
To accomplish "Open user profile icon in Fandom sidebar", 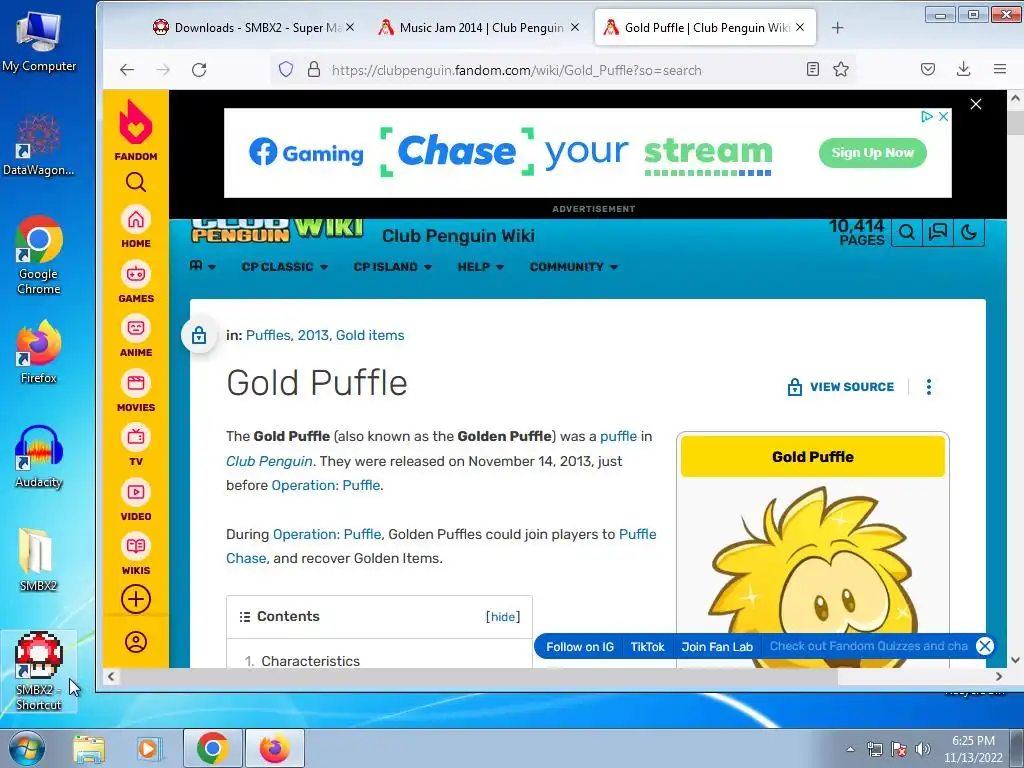I will 136,642.
